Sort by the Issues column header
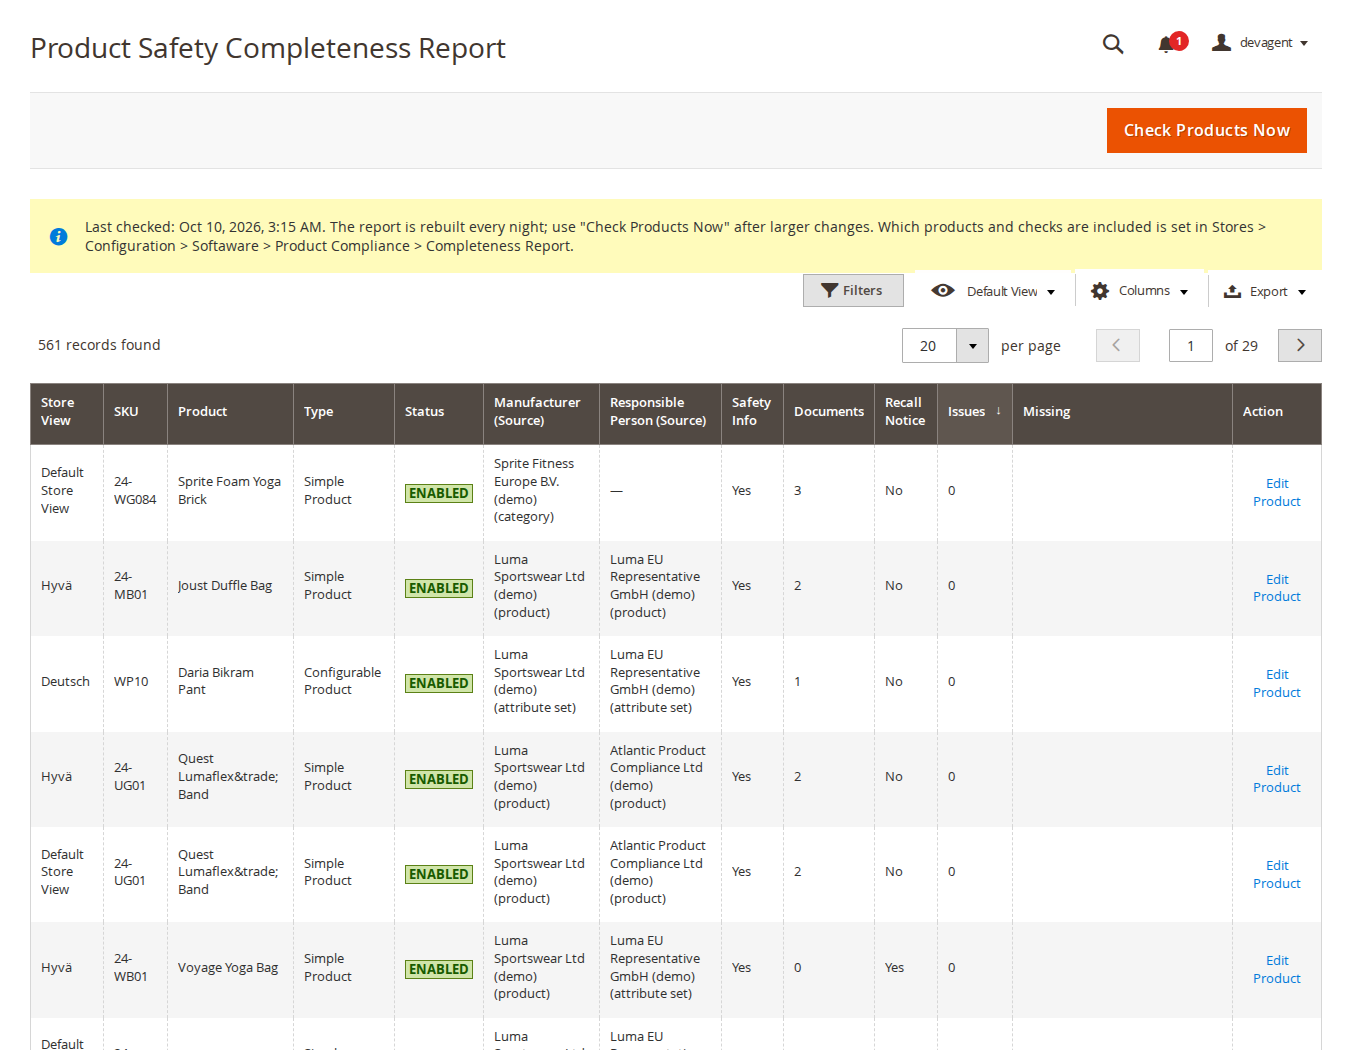The width and height of the screenshot is (1352, 1050). [x=974, y=412]
